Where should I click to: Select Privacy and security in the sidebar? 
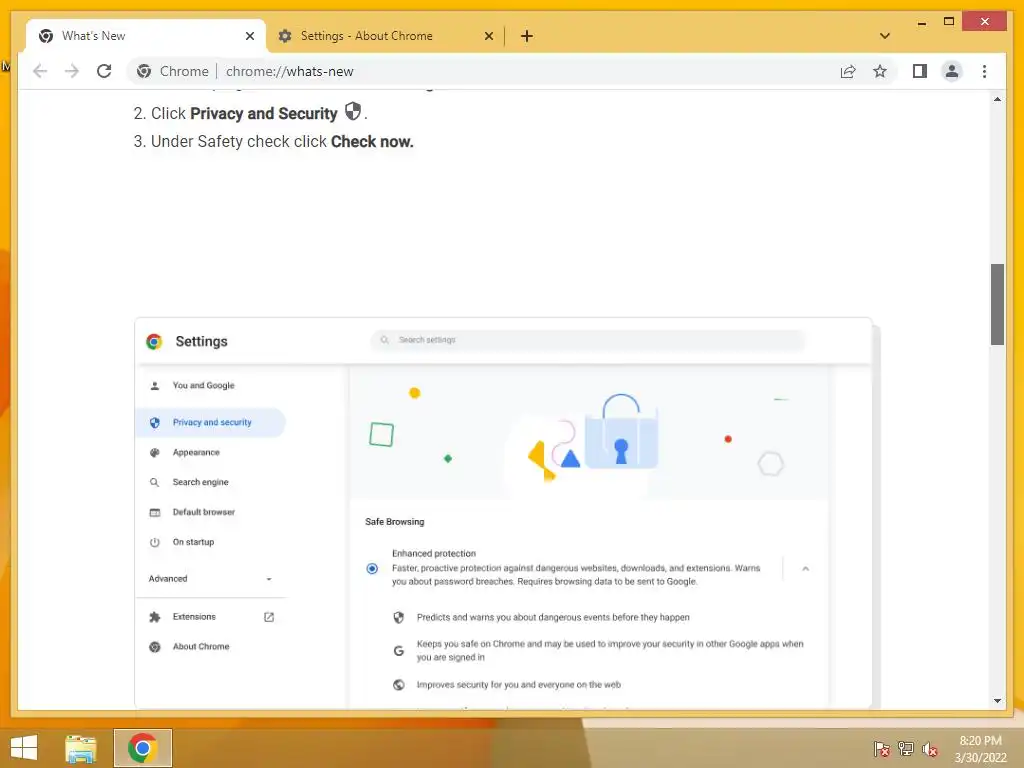[x=212, y=423]
